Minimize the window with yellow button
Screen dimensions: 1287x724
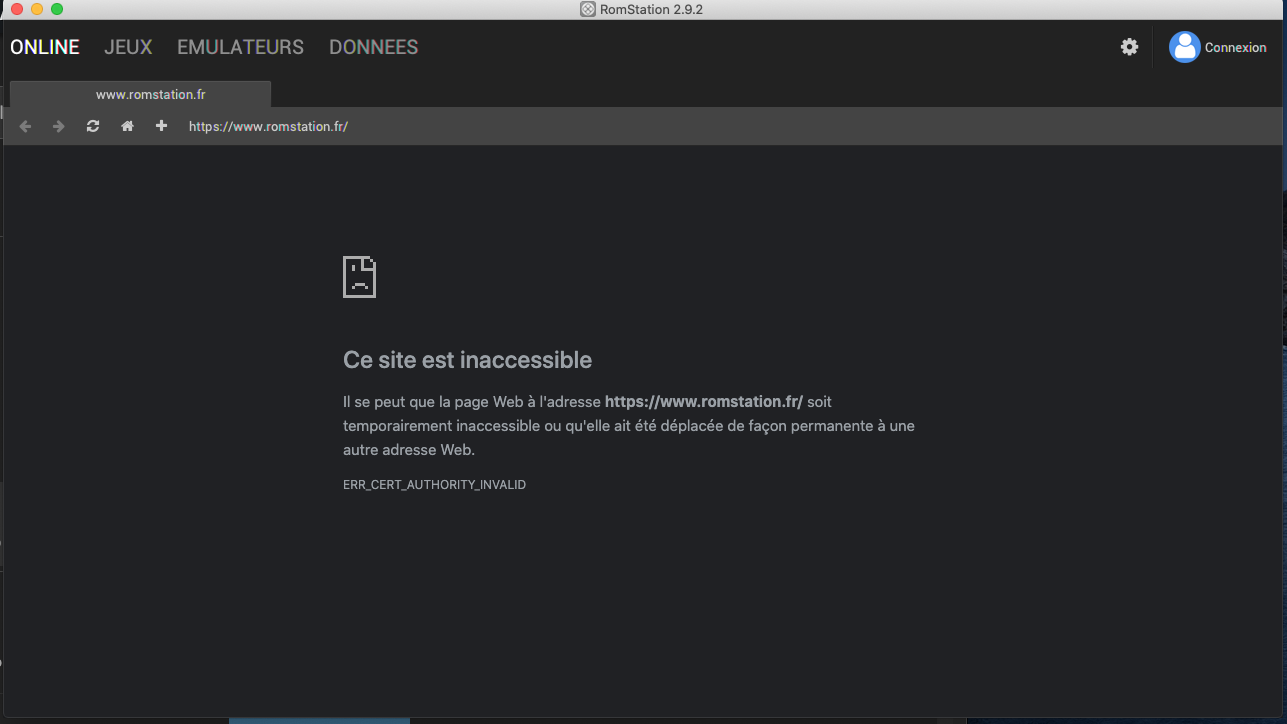(37, 9)
